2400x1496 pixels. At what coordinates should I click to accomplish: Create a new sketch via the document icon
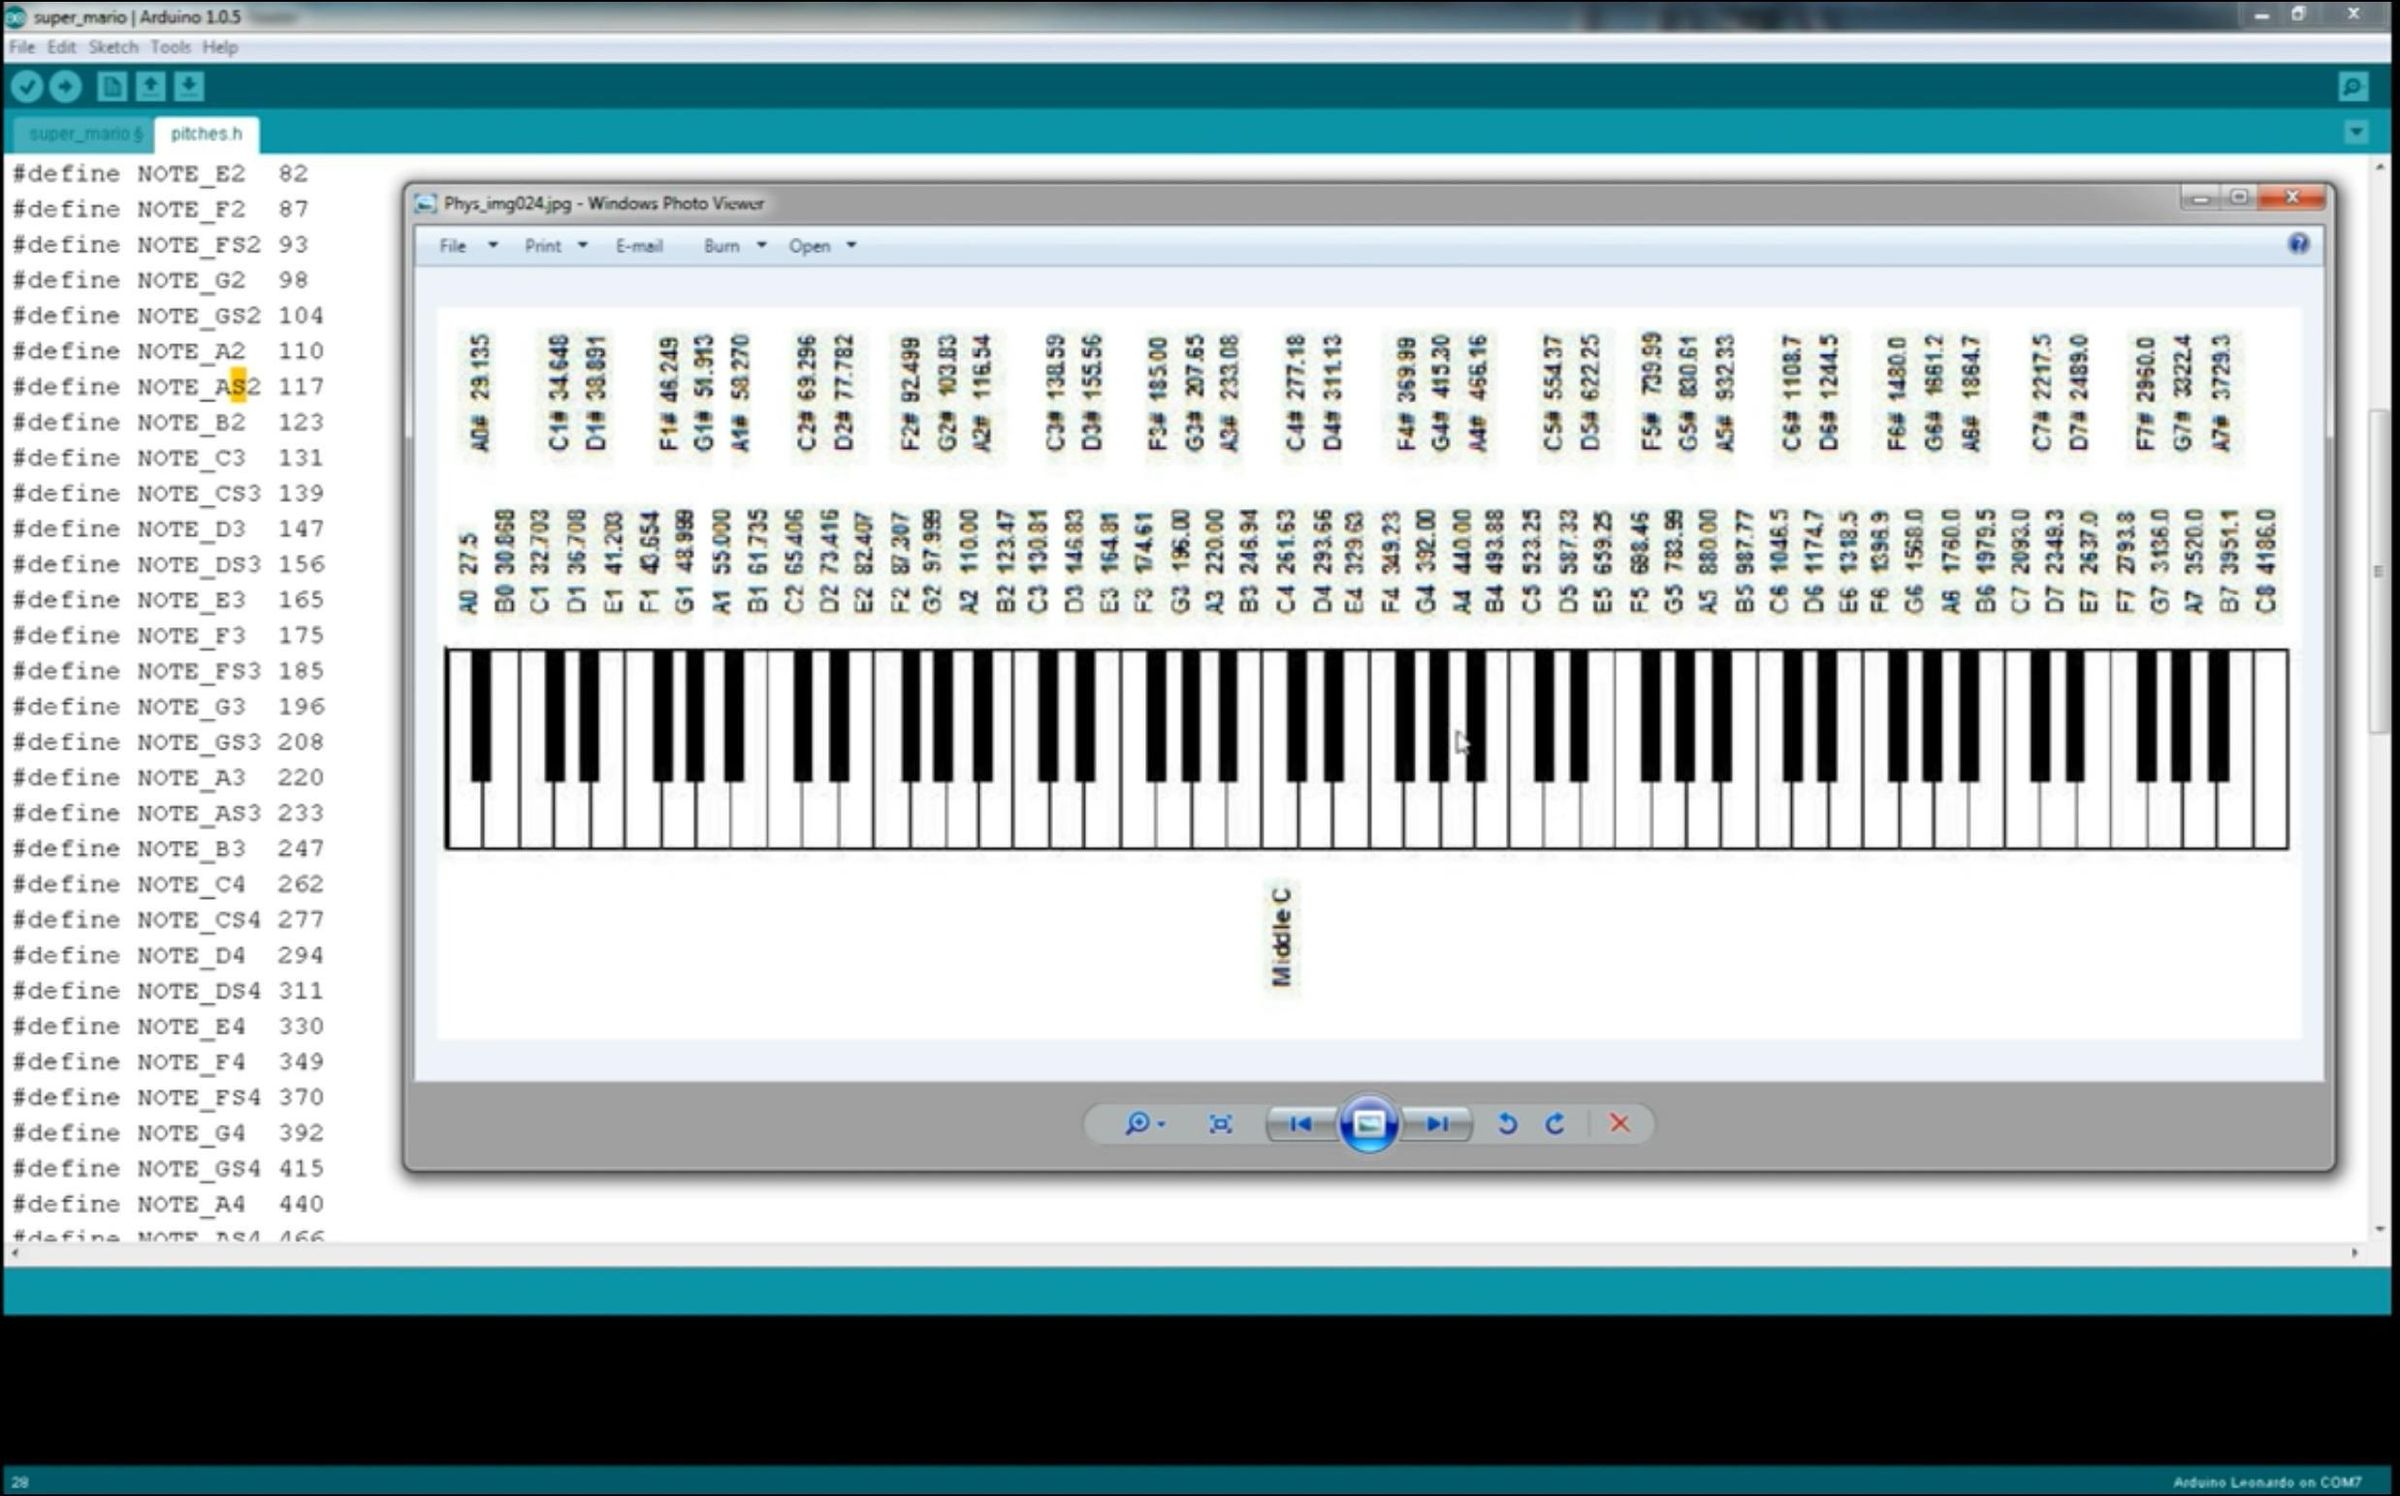[x=110, y=87]
